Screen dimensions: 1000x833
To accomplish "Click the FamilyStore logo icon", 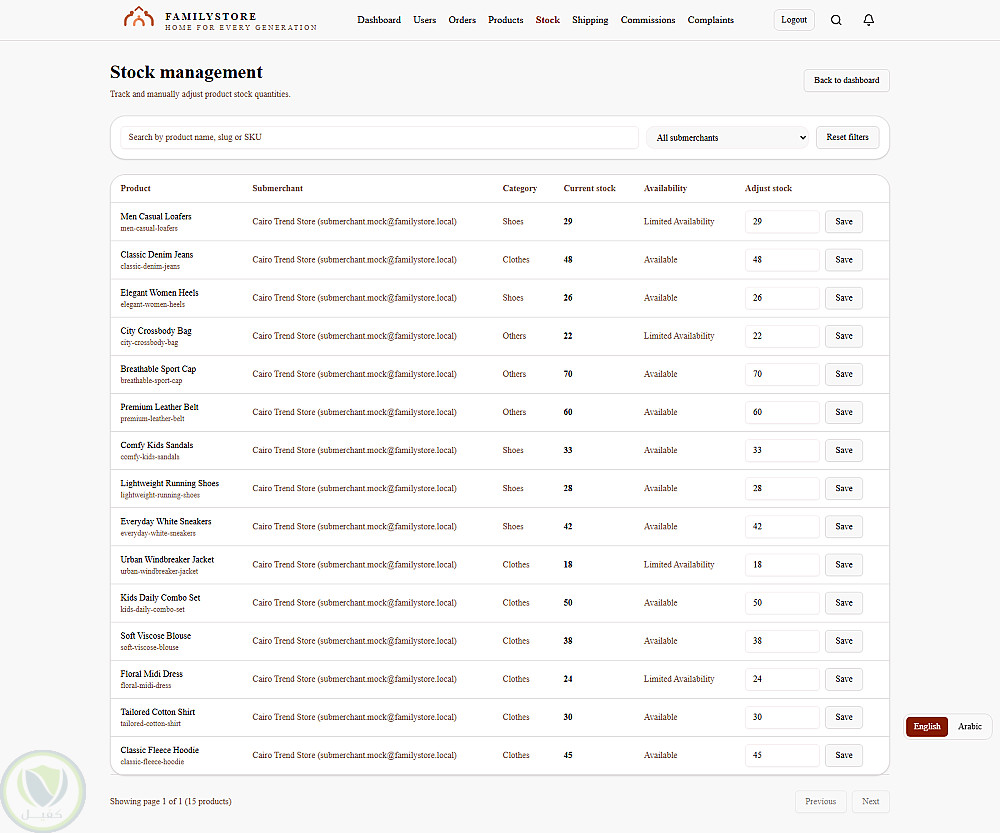I will pyautogui.click(x=138, y=18).
